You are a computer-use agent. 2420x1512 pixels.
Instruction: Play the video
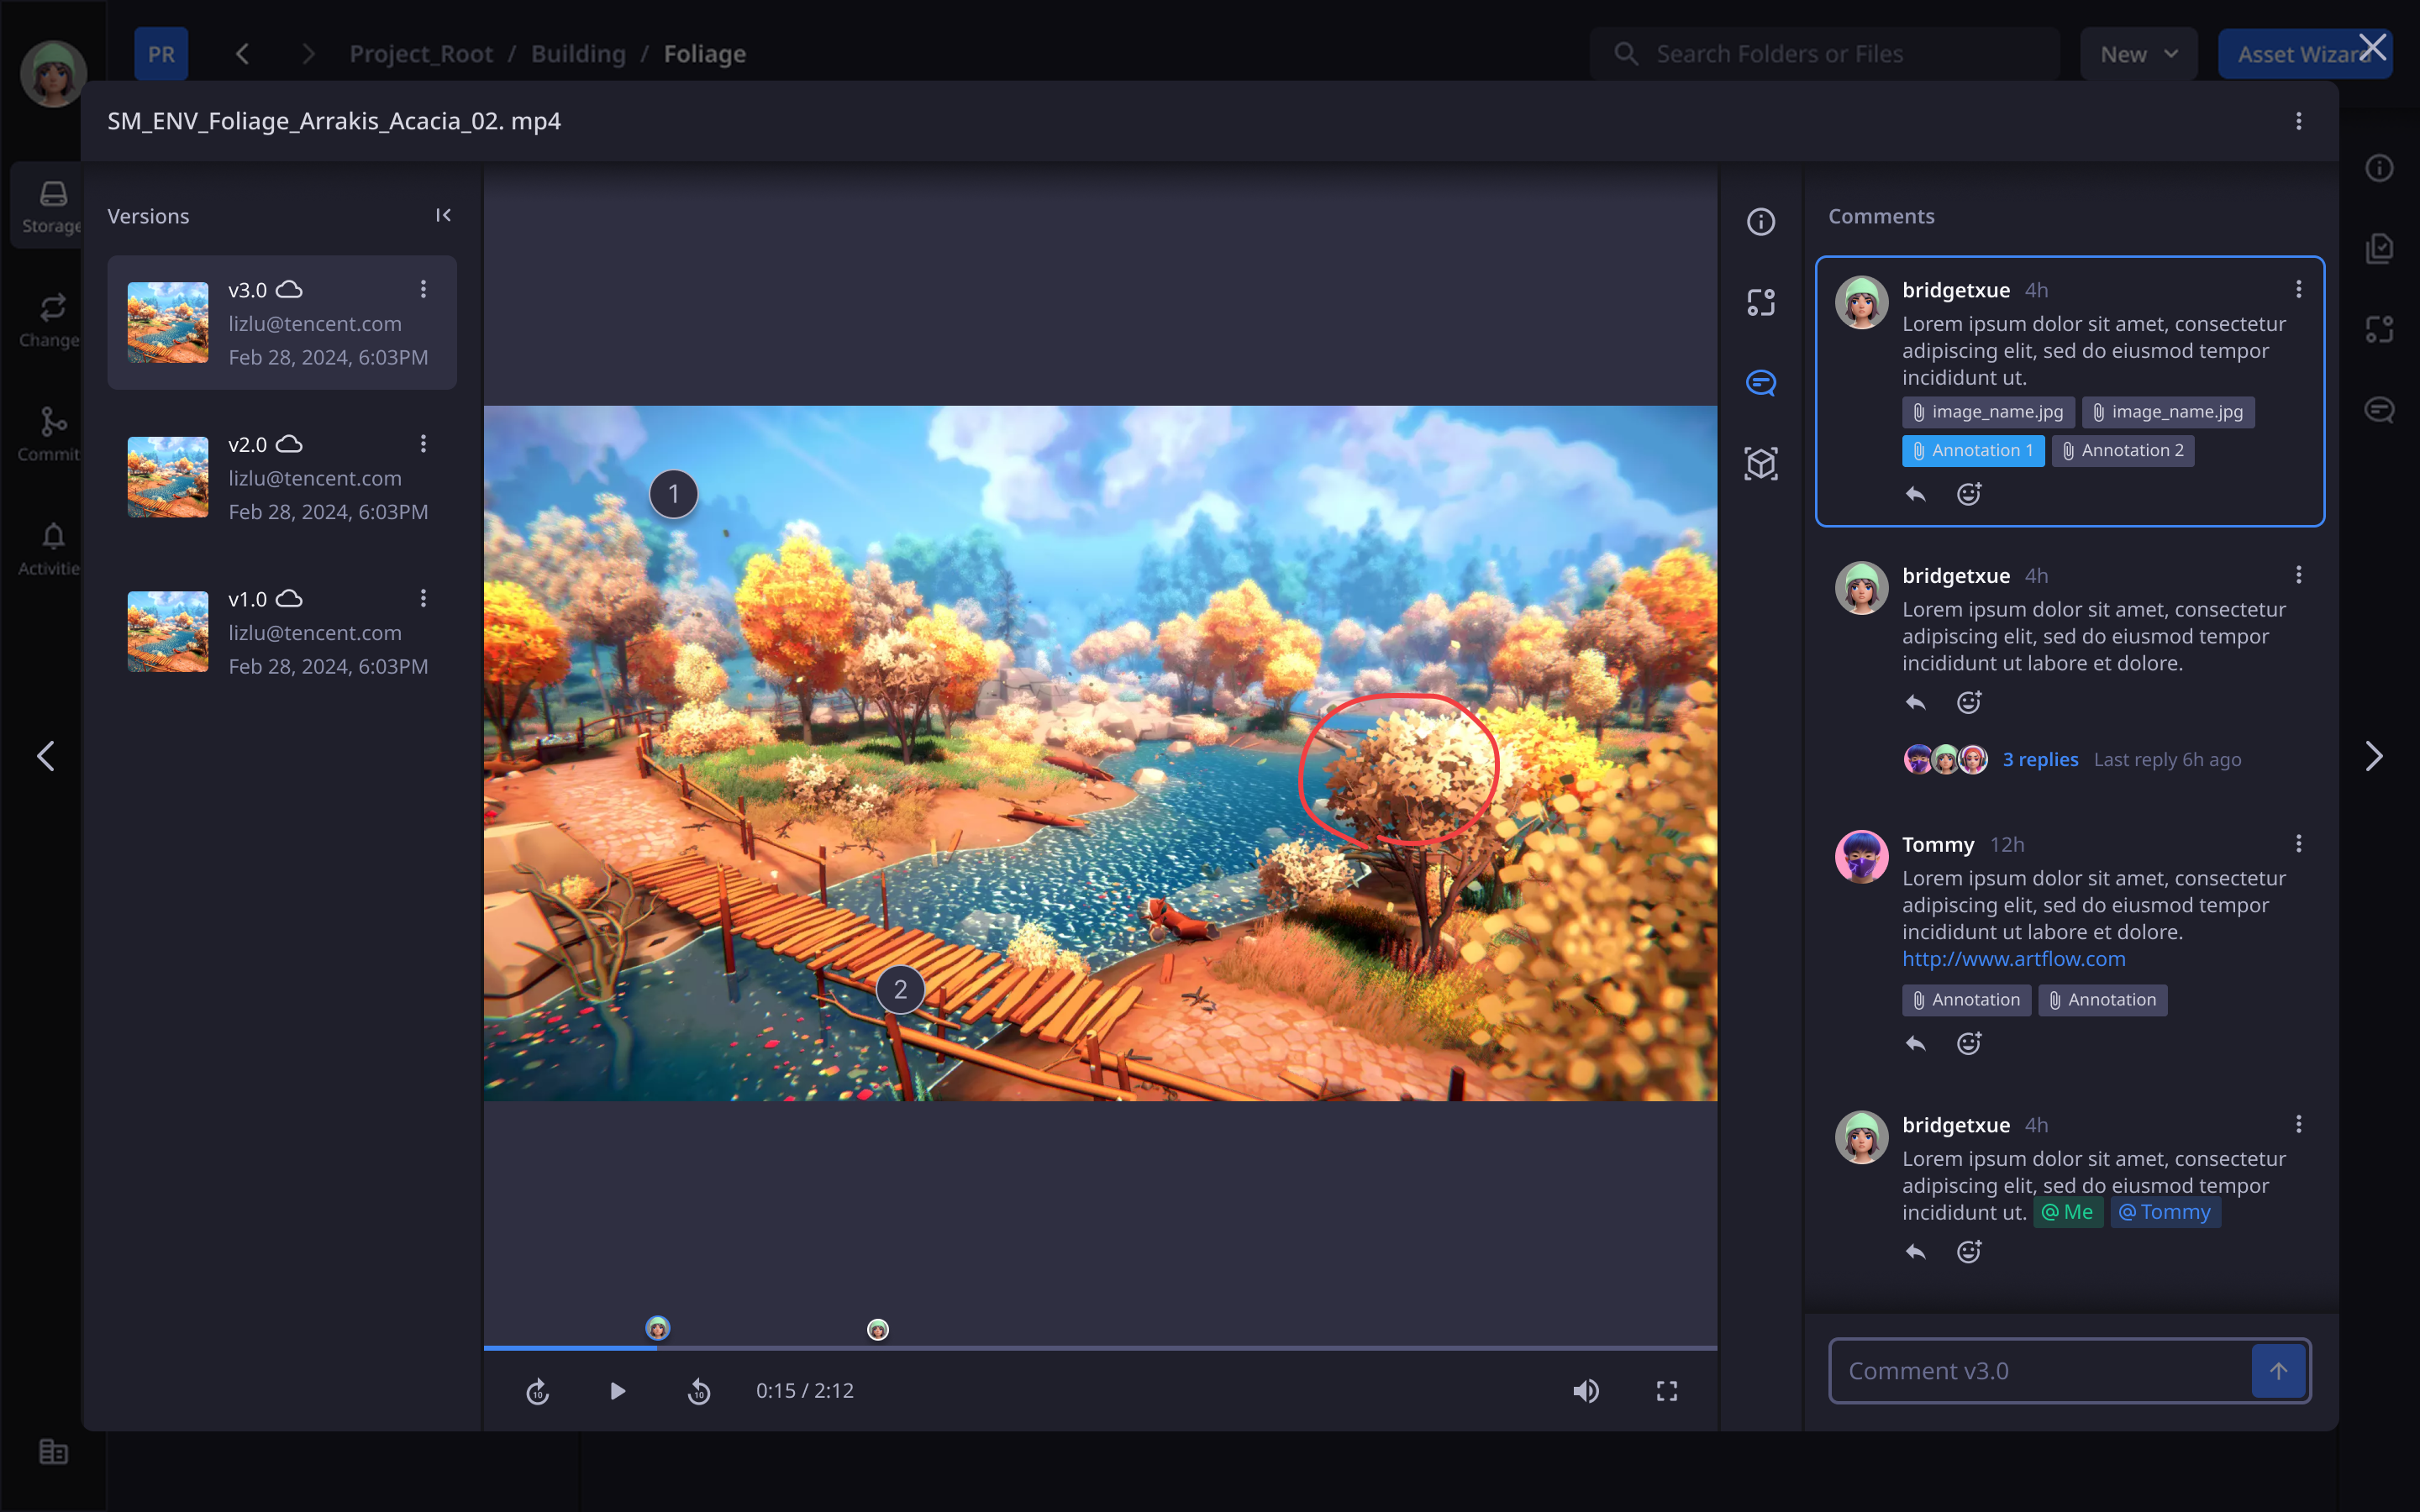pos(617,1391)
